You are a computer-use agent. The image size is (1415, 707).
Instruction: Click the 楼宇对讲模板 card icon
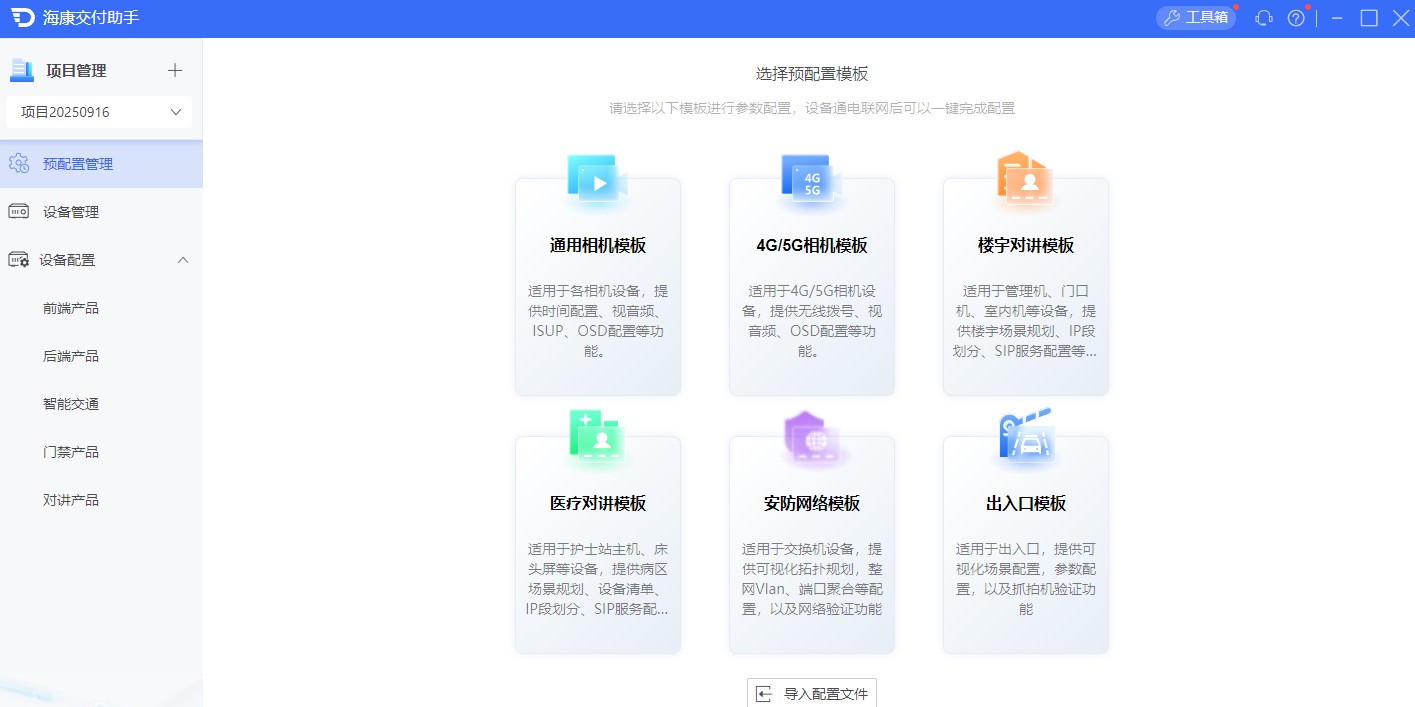[x=1025, y=178]
